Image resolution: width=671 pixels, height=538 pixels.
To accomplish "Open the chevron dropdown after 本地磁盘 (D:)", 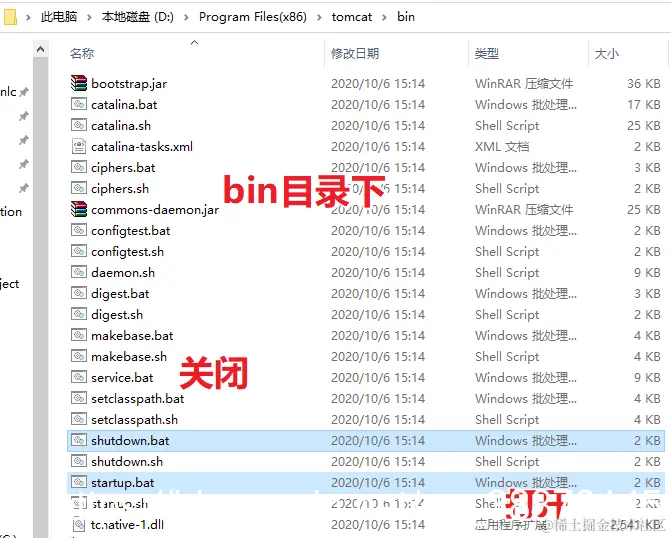I will point(186,17).
